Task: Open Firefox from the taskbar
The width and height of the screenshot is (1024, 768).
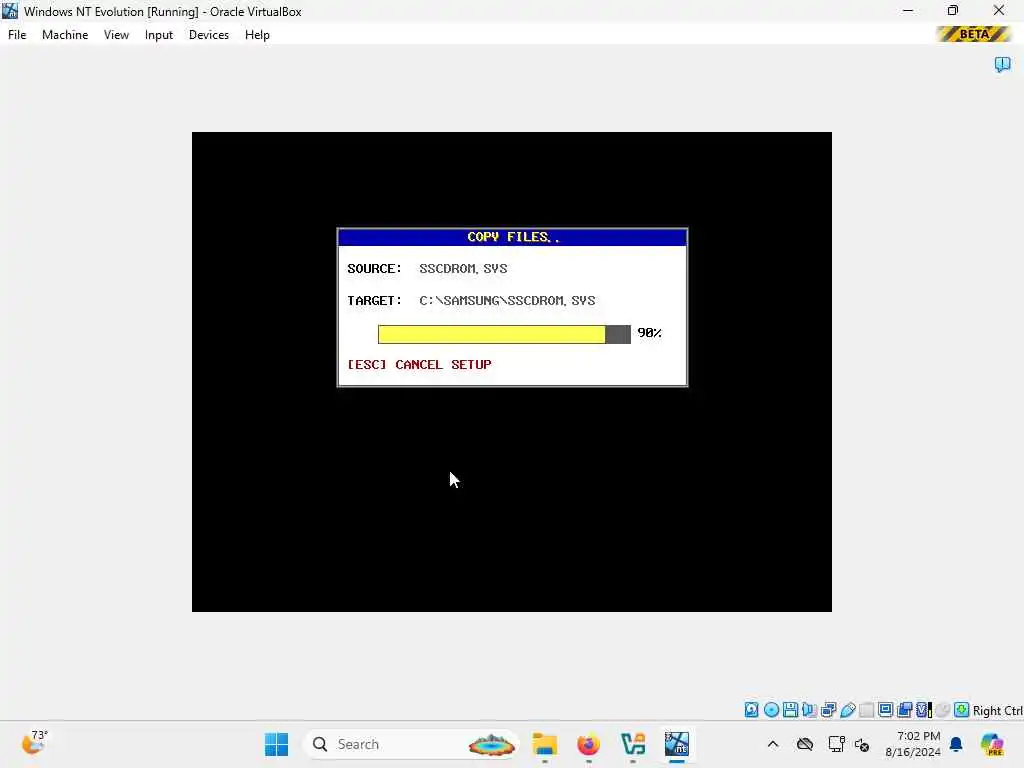Action: [588, 744]
